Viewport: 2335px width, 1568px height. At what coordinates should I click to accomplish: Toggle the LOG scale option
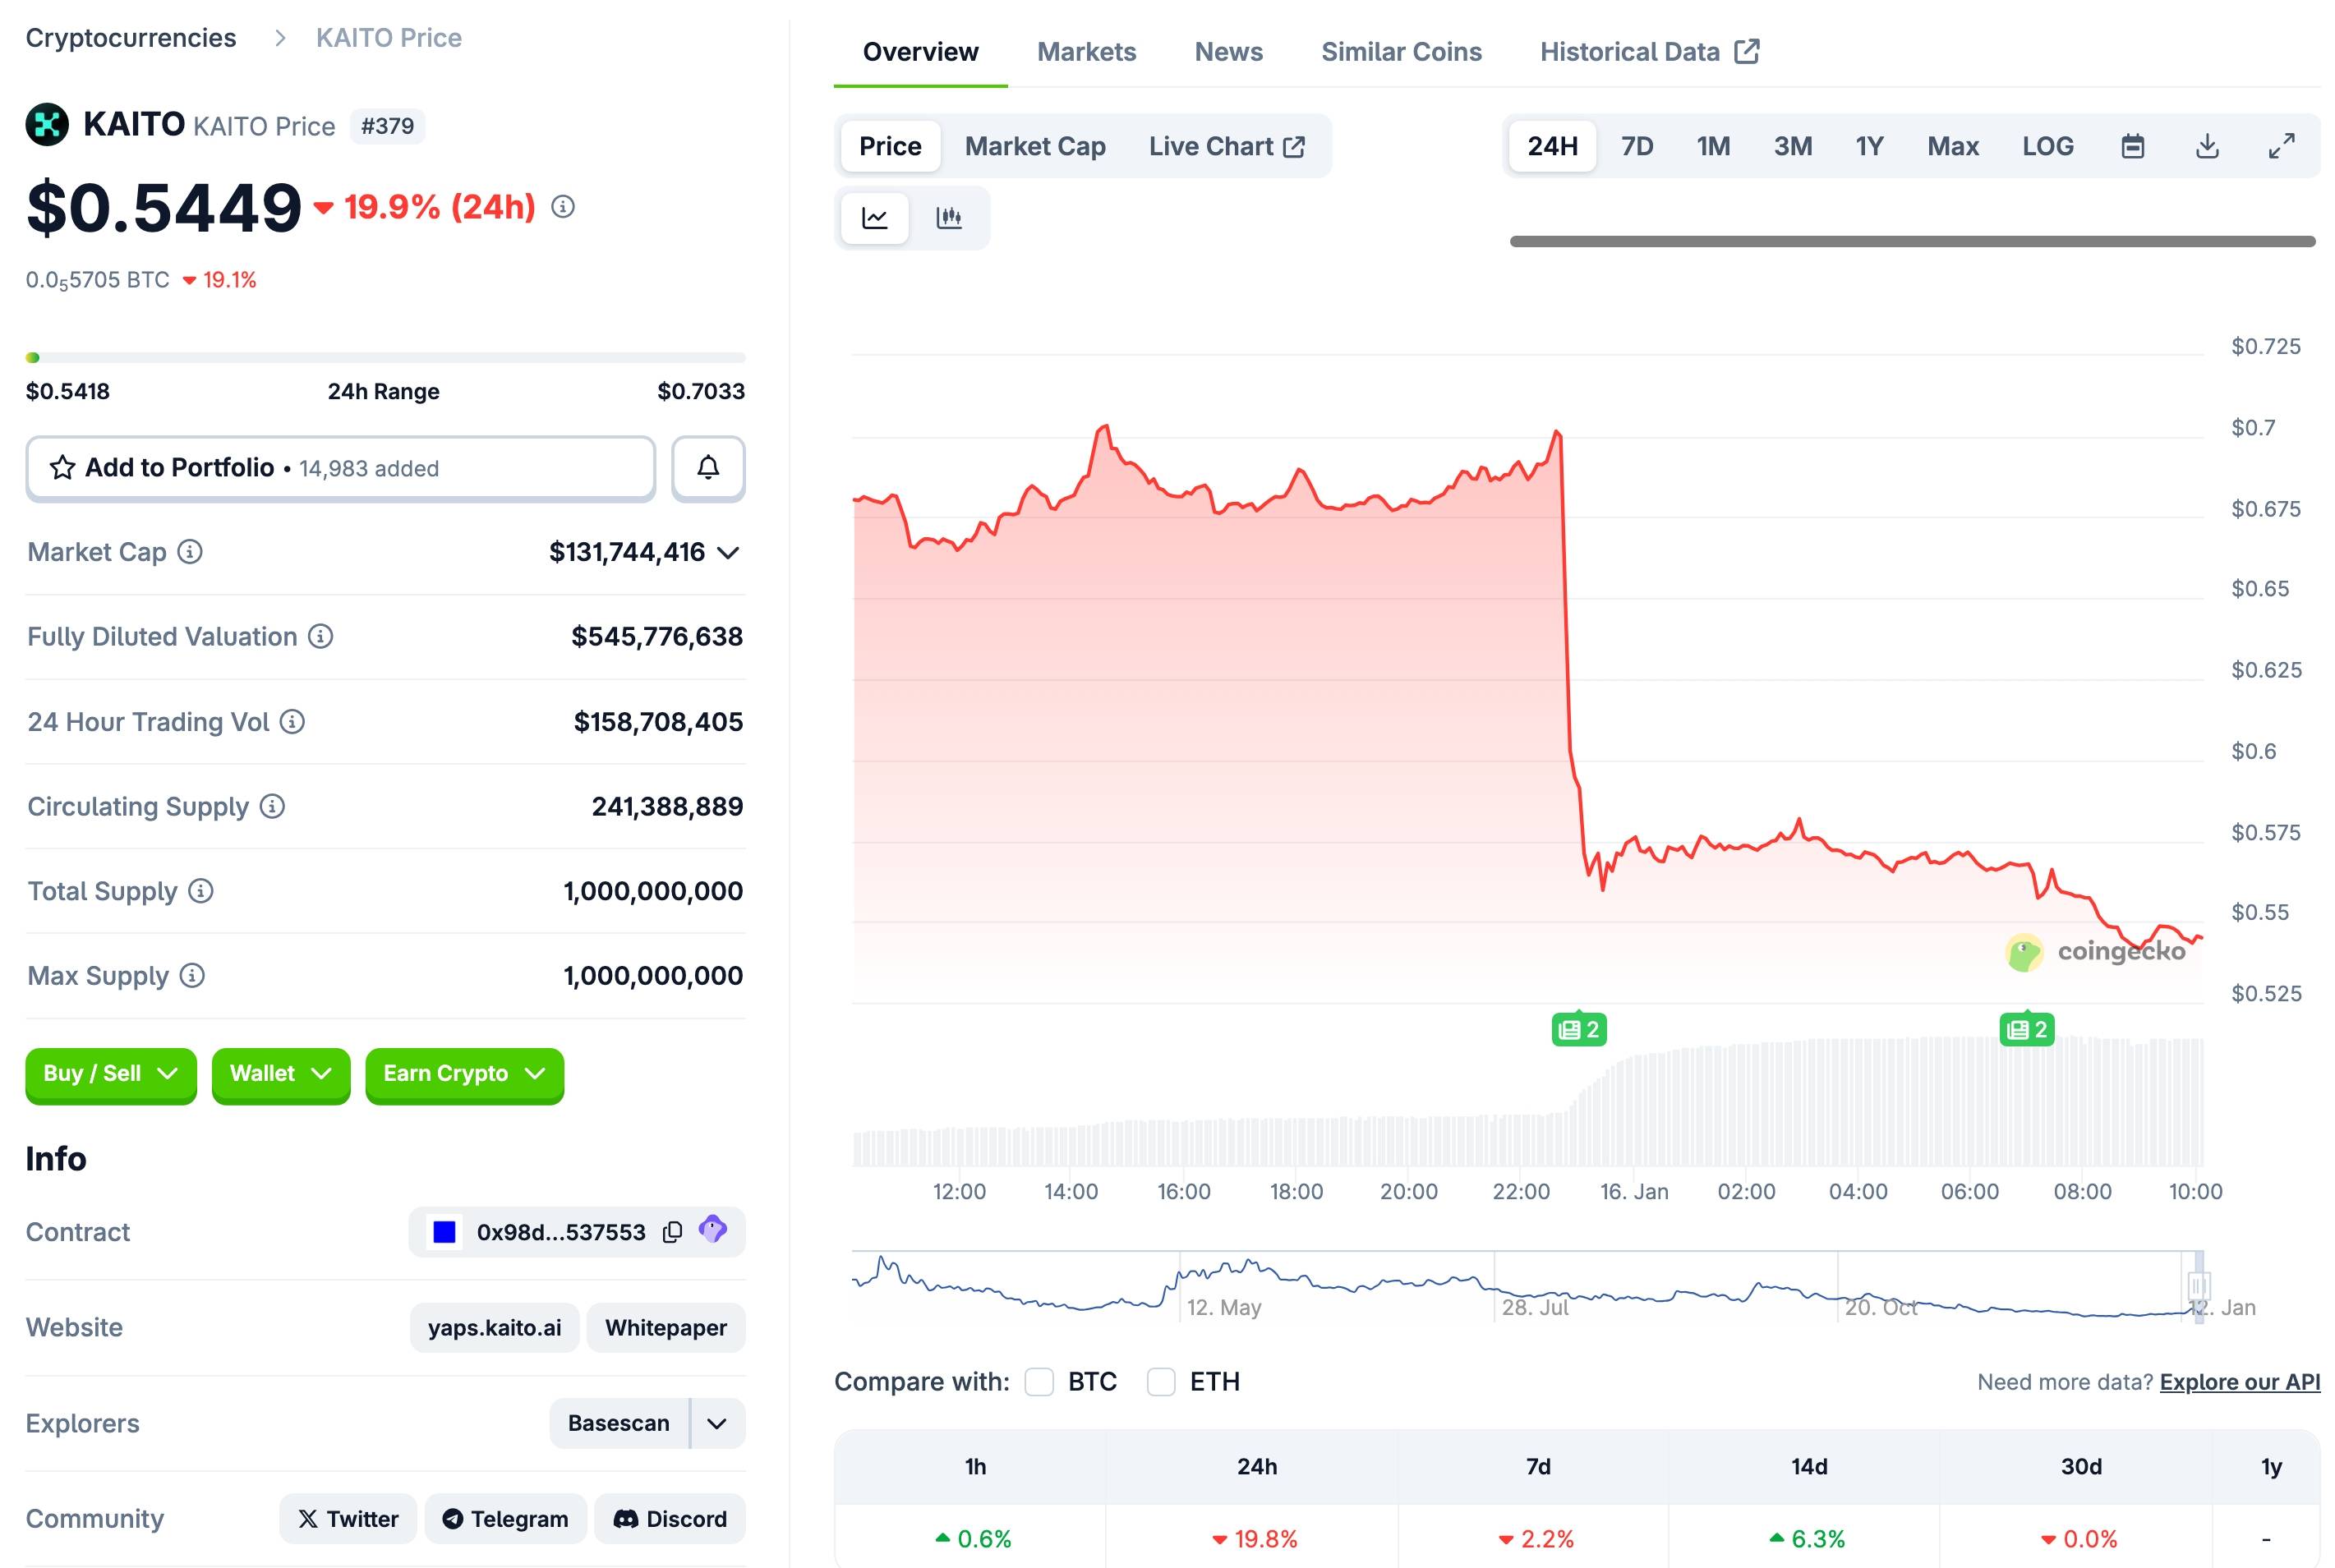2047,147
